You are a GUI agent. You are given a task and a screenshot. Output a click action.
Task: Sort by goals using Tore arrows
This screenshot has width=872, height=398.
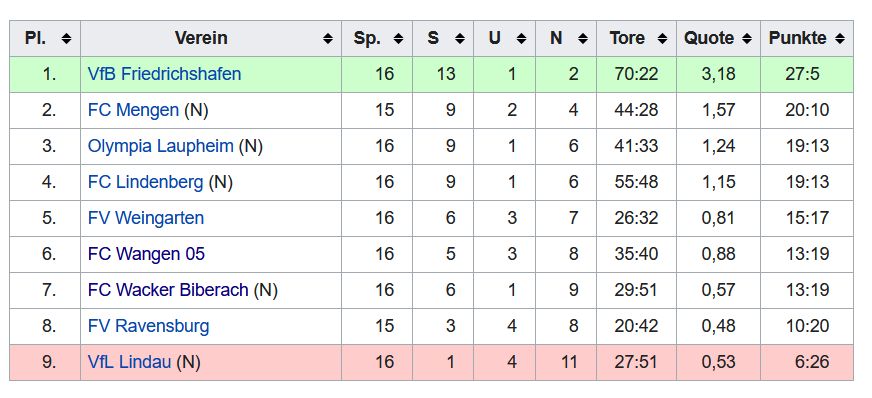[x=662, y=39]
